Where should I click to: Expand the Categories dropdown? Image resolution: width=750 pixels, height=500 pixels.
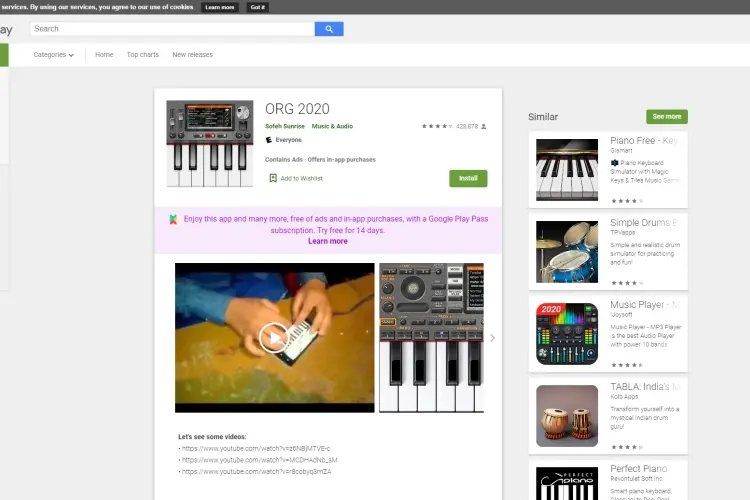pos(54,55)
